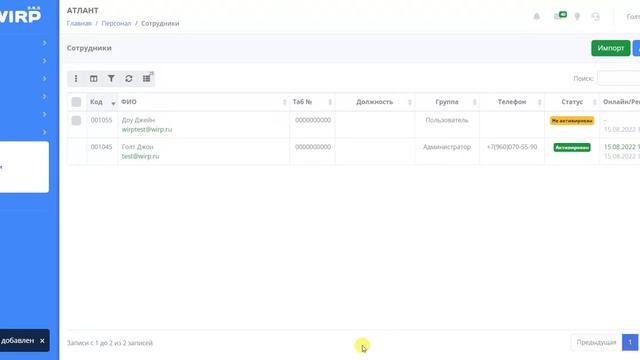Open messages icon with green badge
The width and height of the screenshot is (640, 360).
point(559,16)
